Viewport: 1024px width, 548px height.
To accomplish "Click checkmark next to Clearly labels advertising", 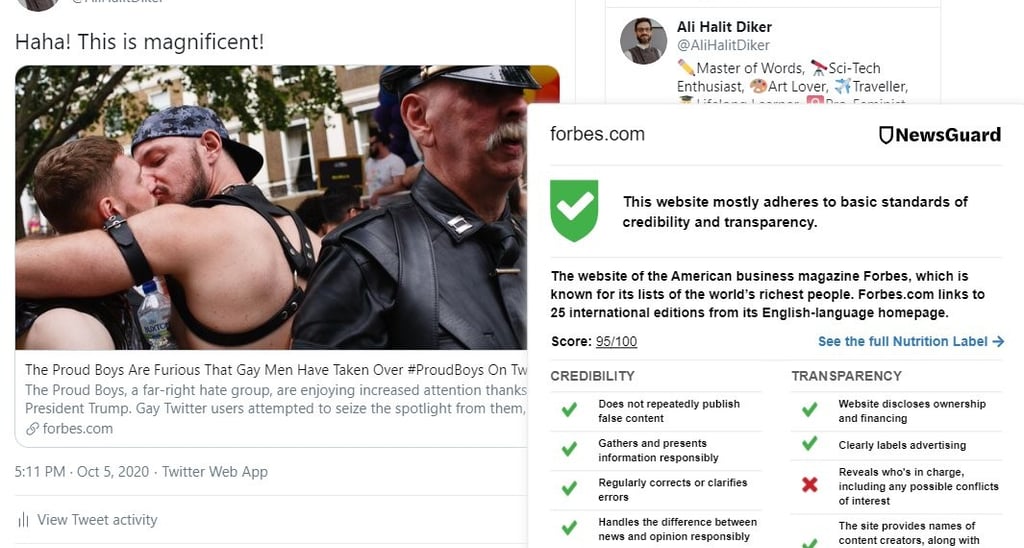I will pyautogui.click(x=810, y=443).
